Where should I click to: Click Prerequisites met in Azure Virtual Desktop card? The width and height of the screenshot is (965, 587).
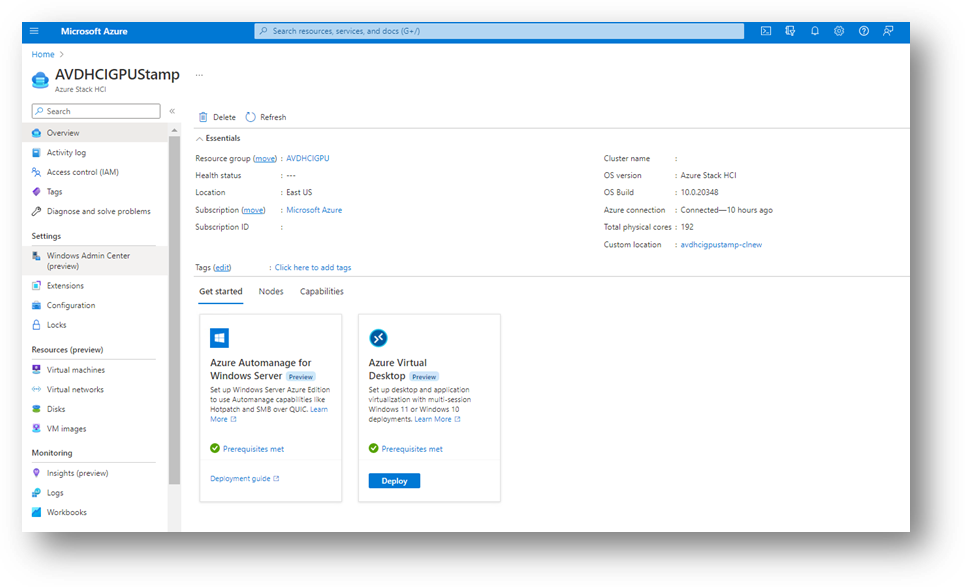tap(412, 449)
